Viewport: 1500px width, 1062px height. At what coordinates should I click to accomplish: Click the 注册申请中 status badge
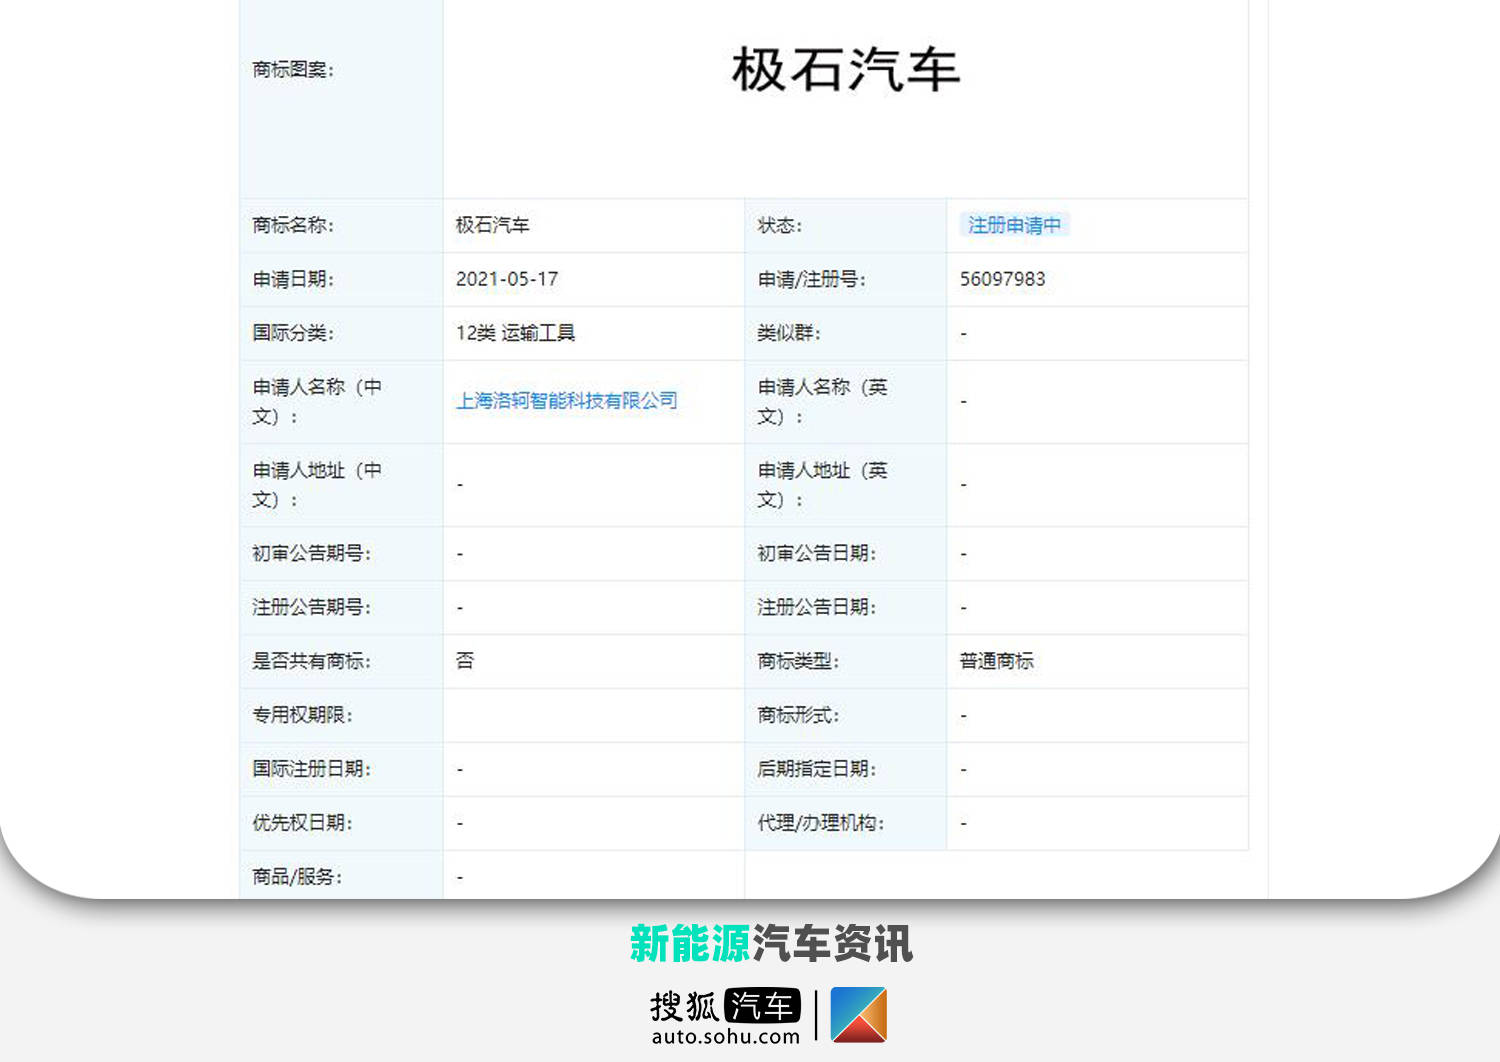1014,225
